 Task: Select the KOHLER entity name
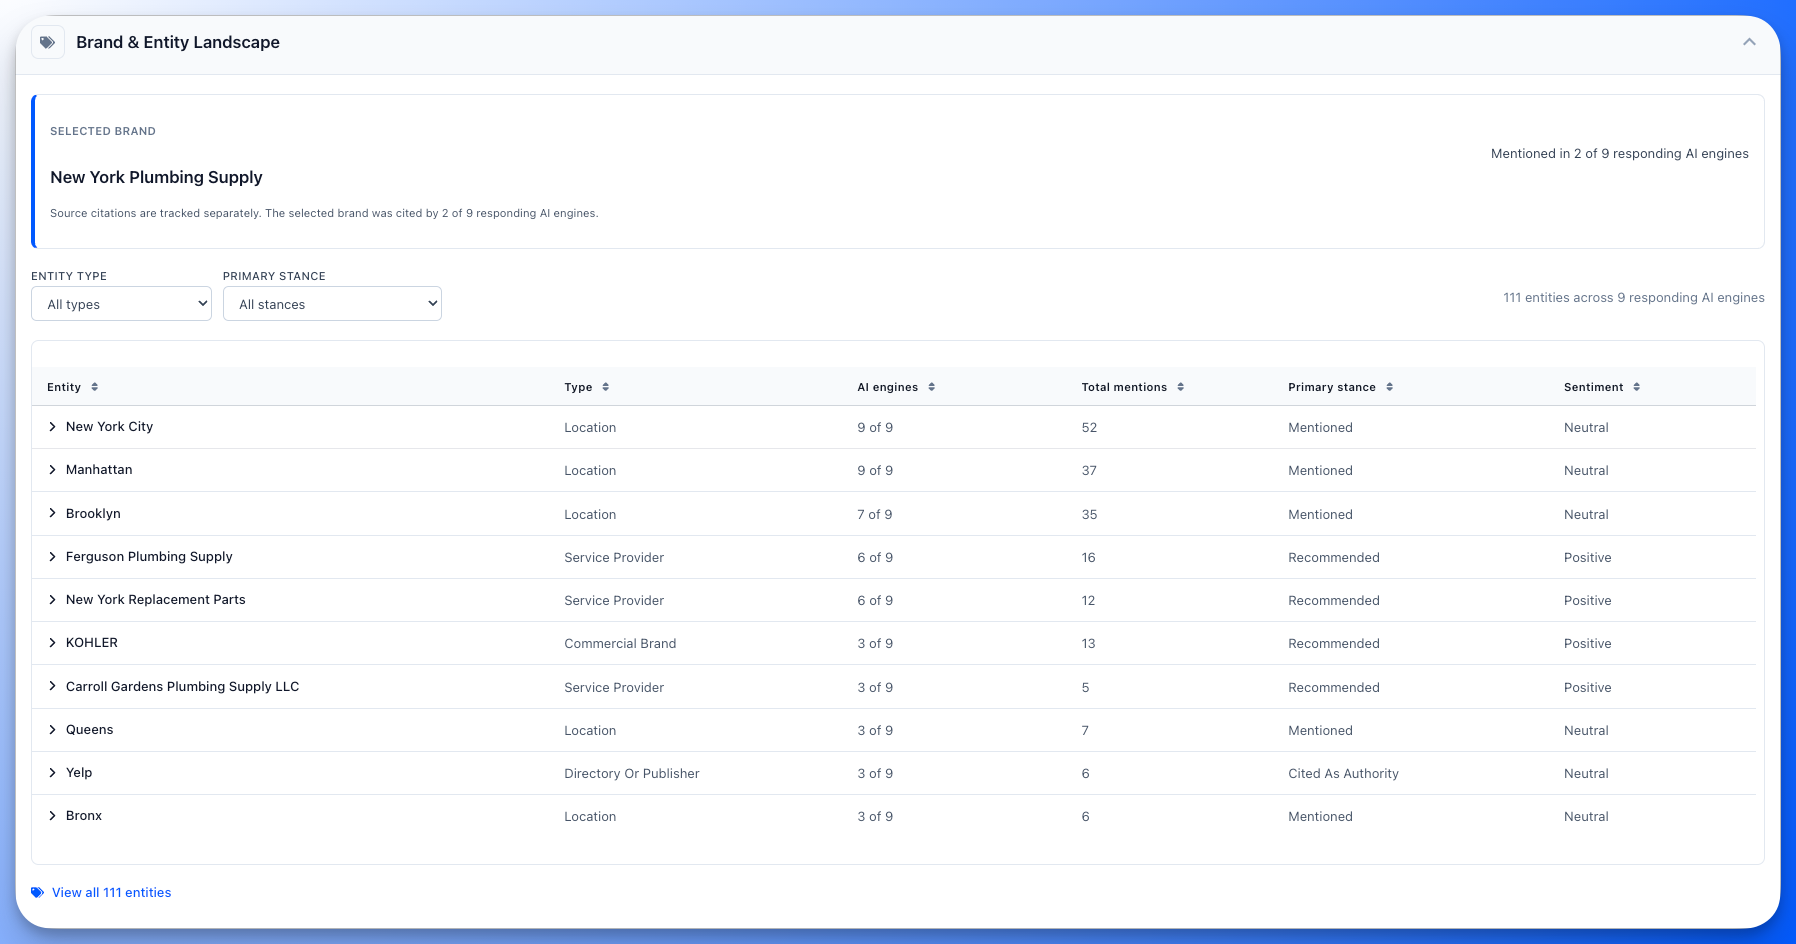pos(92,643)
